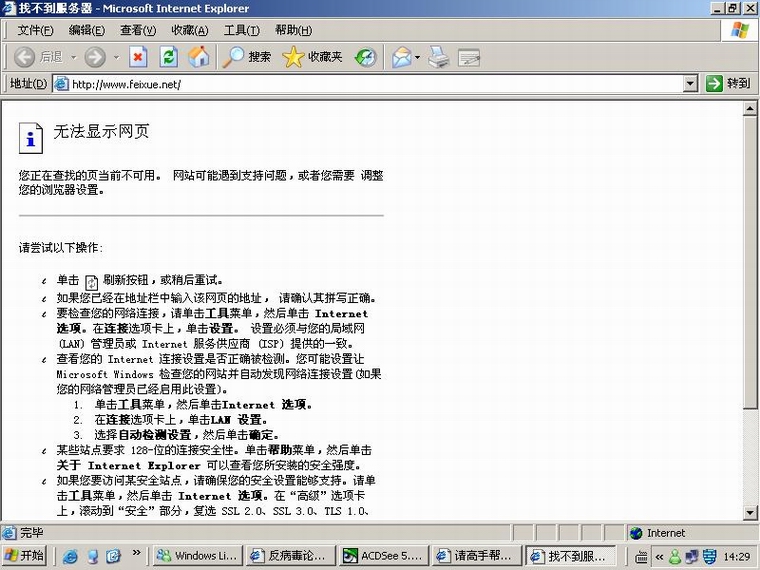The width and height of the screenshot is (760, 570).
Task: Click the inline refresh icon in instructions
Action: (91, 282)
